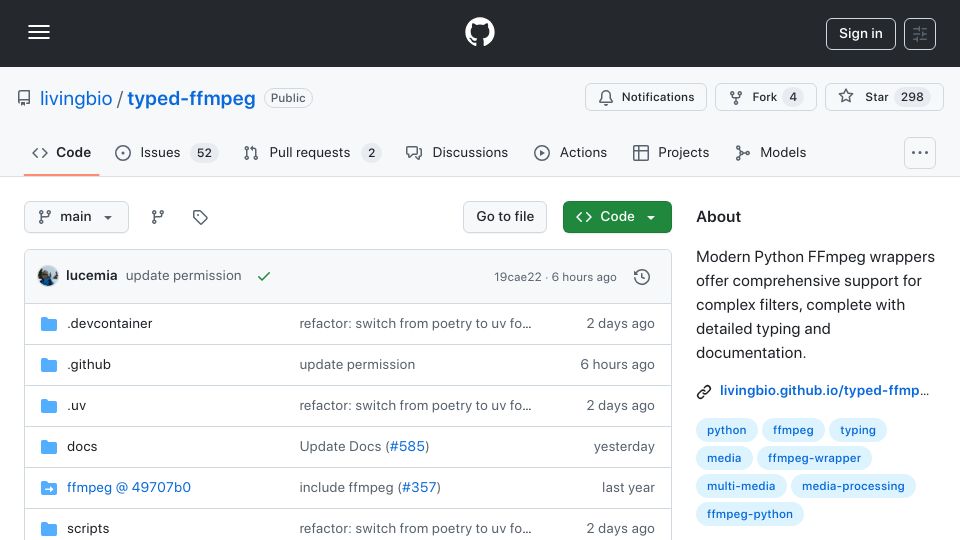Viewport: 960px width, 540px height.
Task: Open the Pull requests tab
Action: coord(312,152)
